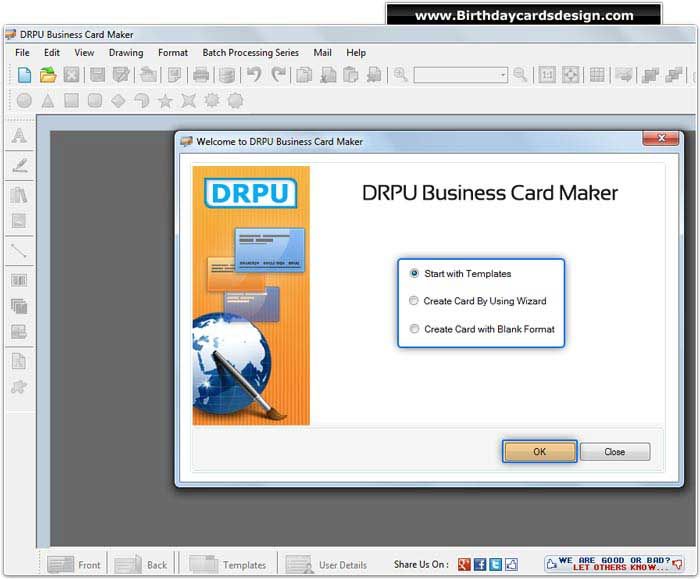The height and width of the screenshot is (579, 700).
Task: Open the Mail menu
Action: (x=322, y=53)
